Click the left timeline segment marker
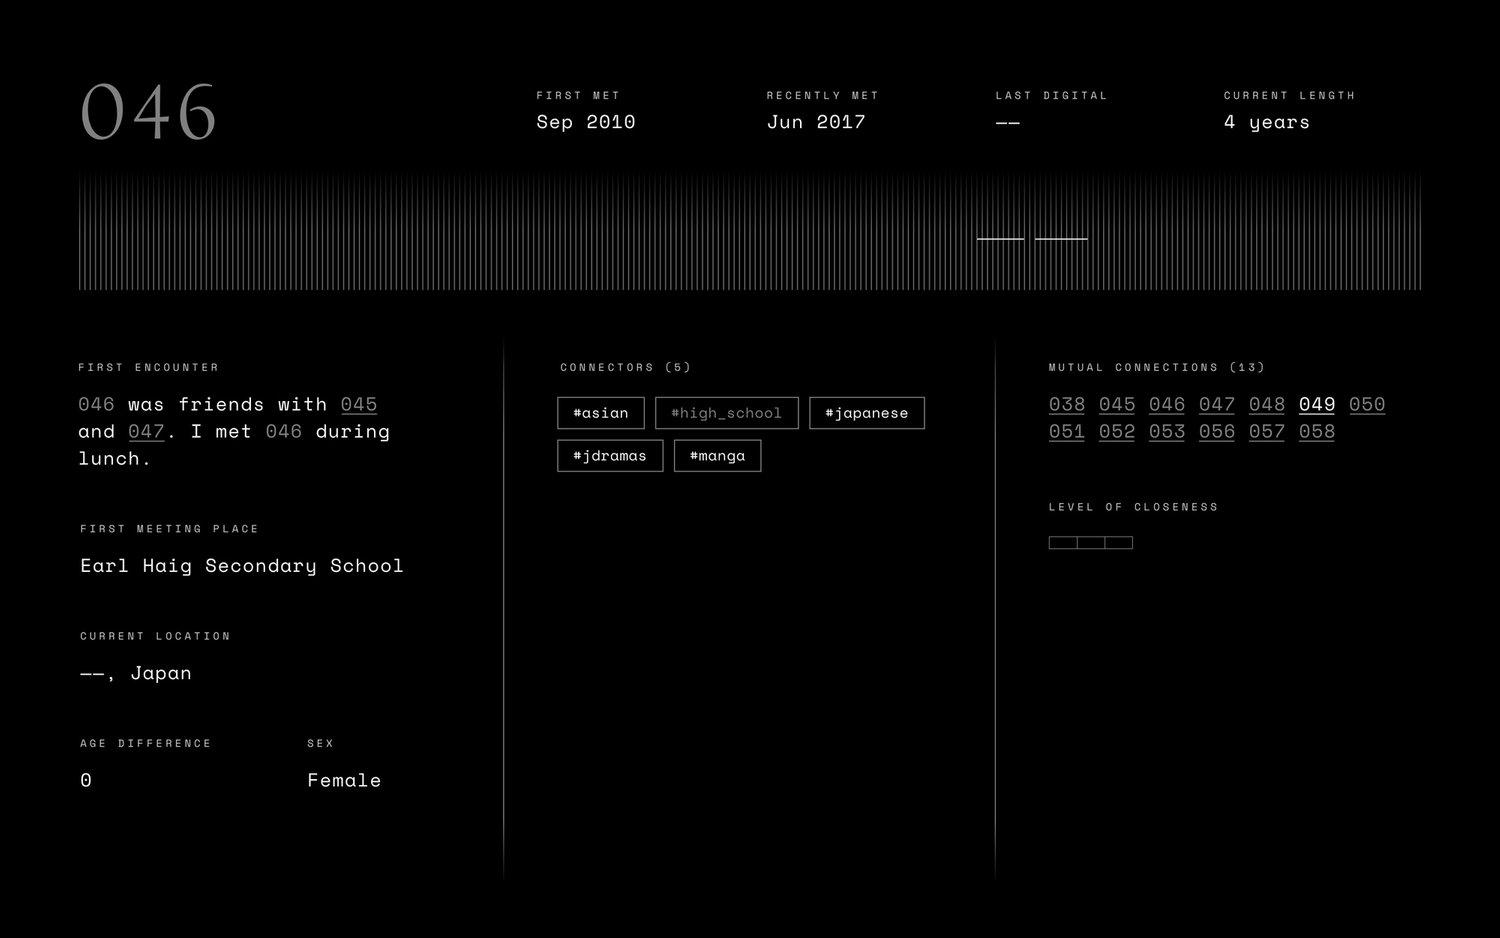Screen dimensions: 1500x938 [1001, 239]
